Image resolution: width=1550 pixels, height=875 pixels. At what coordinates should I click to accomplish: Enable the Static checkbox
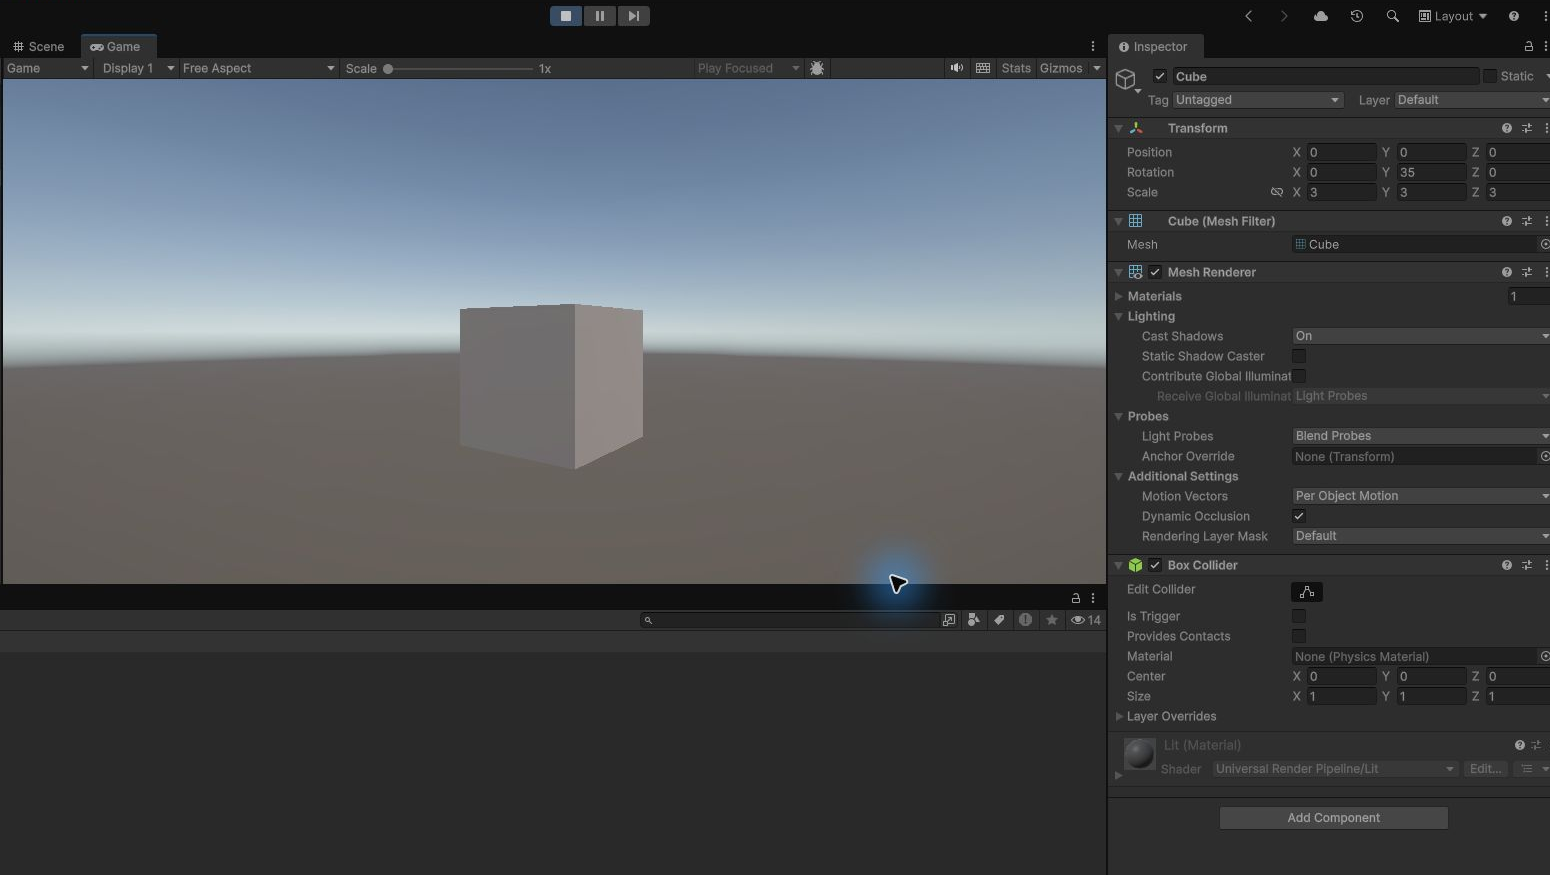[1490, 76]
